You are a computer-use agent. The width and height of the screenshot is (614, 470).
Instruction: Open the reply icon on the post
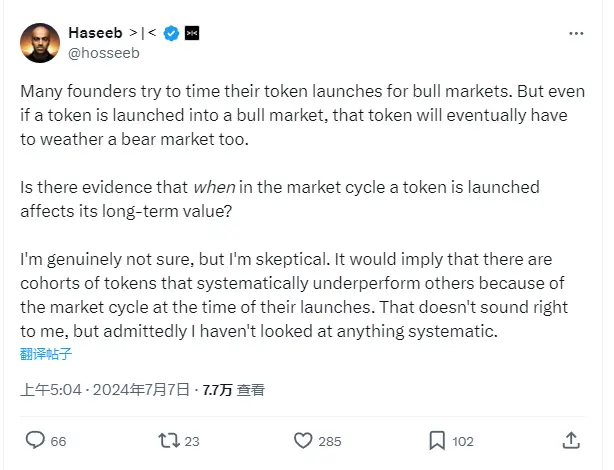[x=35, y=440]
